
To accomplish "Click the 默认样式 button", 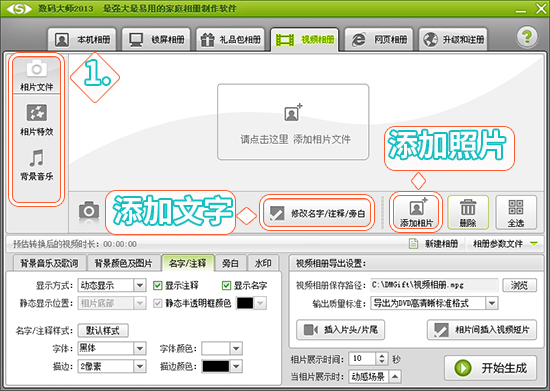I will click(103, 330).
